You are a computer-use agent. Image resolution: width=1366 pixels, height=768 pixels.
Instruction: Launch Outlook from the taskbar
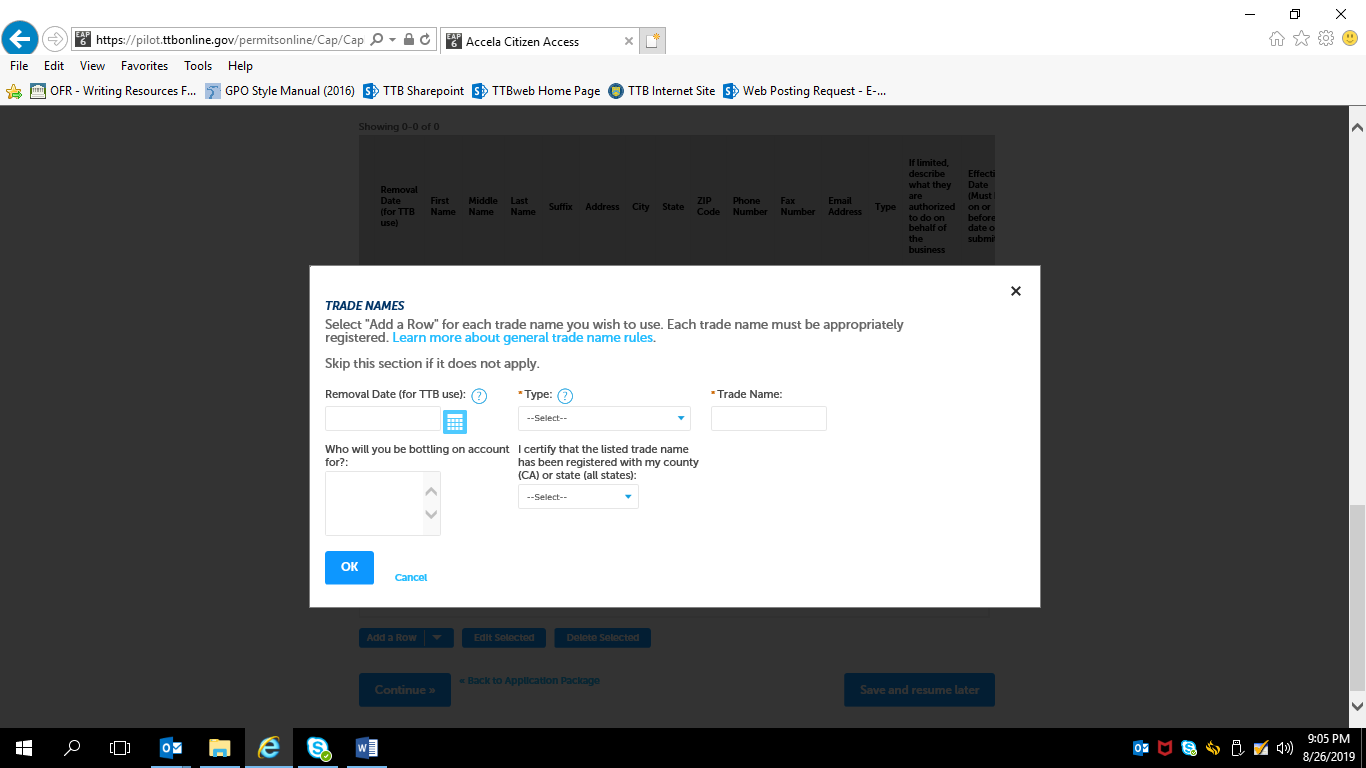point(171,747)
